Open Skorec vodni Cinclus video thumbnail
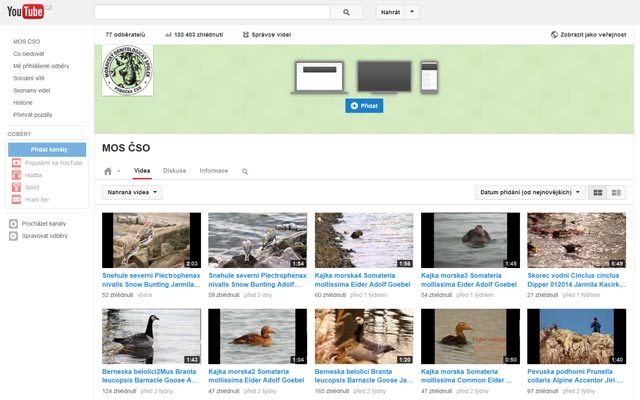 [x=576, y=240]
